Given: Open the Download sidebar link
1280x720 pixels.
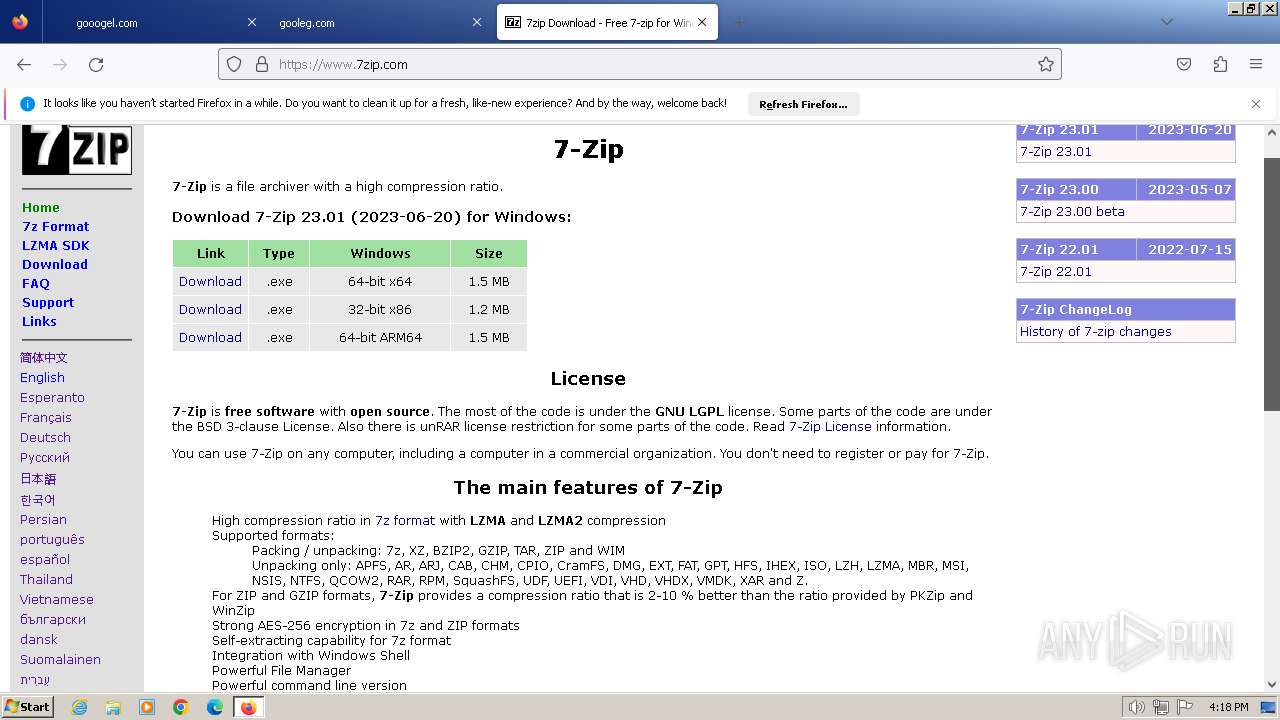Looking at the screenshot, I should 55,264.
